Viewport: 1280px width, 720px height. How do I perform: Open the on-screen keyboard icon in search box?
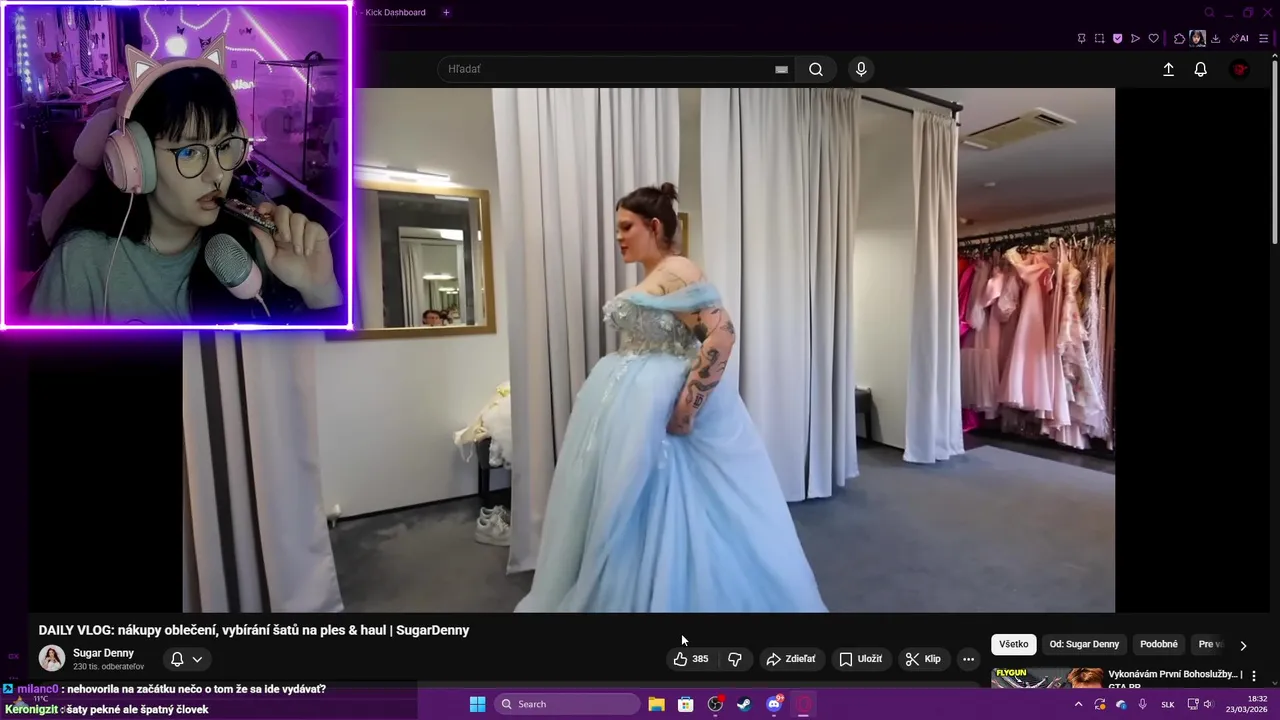tap(781, 69)
